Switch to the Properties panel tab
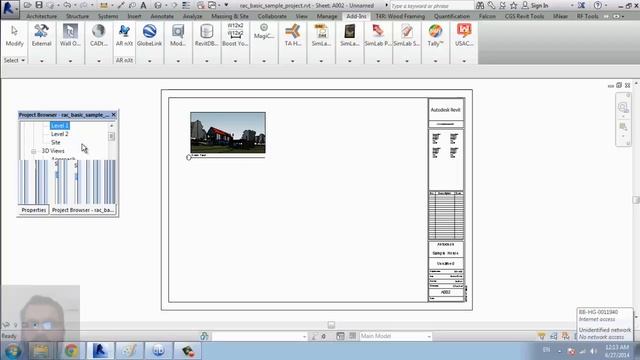640x360 pixels. pyautogui.click(x=33, y=210)
